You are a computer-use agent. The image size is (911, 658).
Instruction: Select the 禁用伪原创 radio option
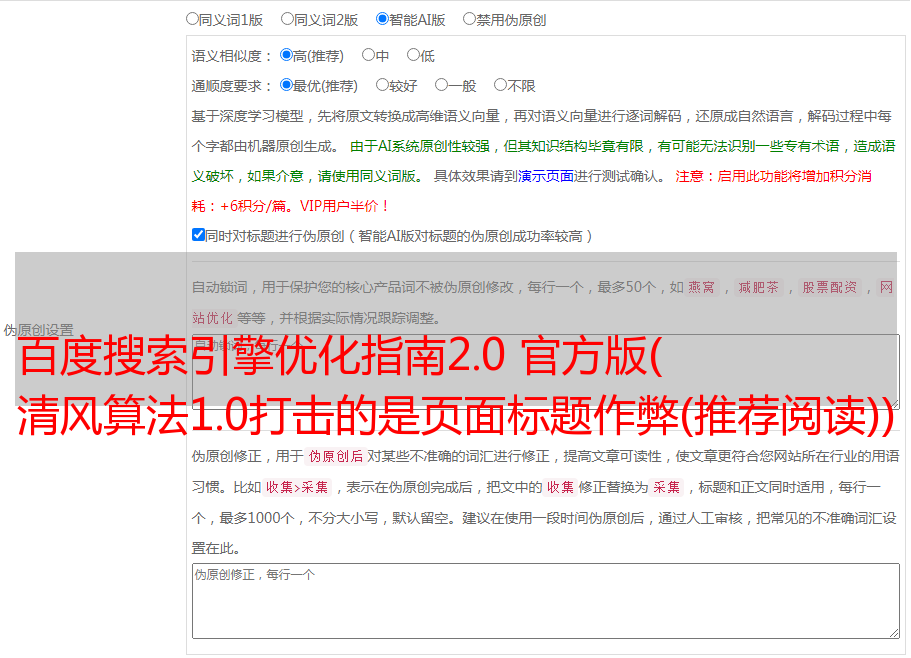[469, 19]
